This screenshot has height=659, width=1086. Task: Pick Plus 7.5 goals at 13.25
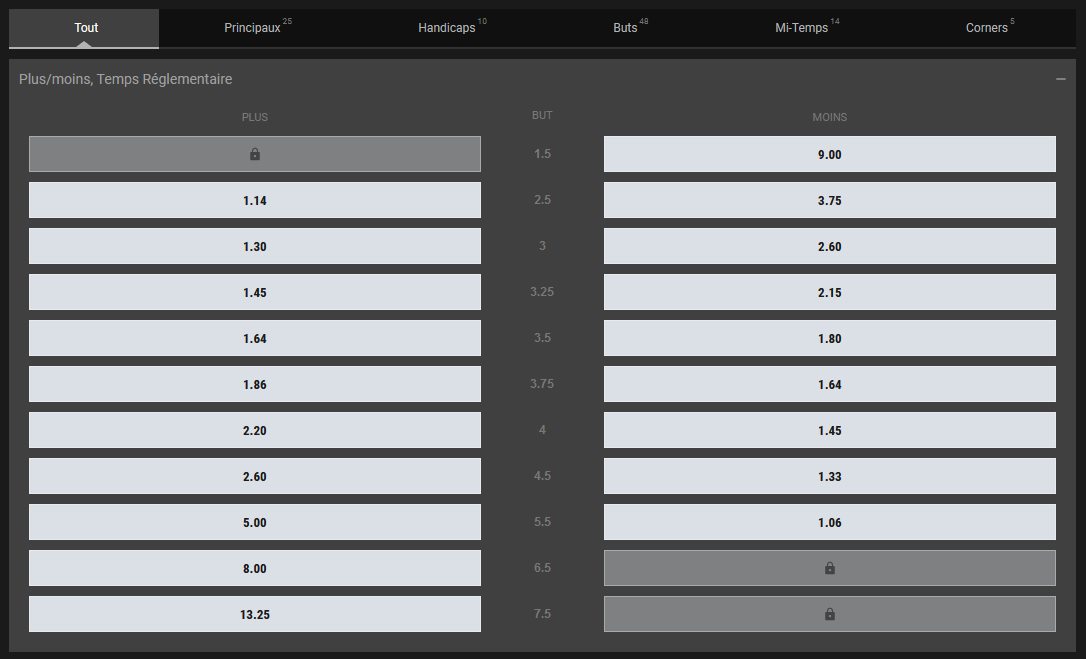pos(254,614)
